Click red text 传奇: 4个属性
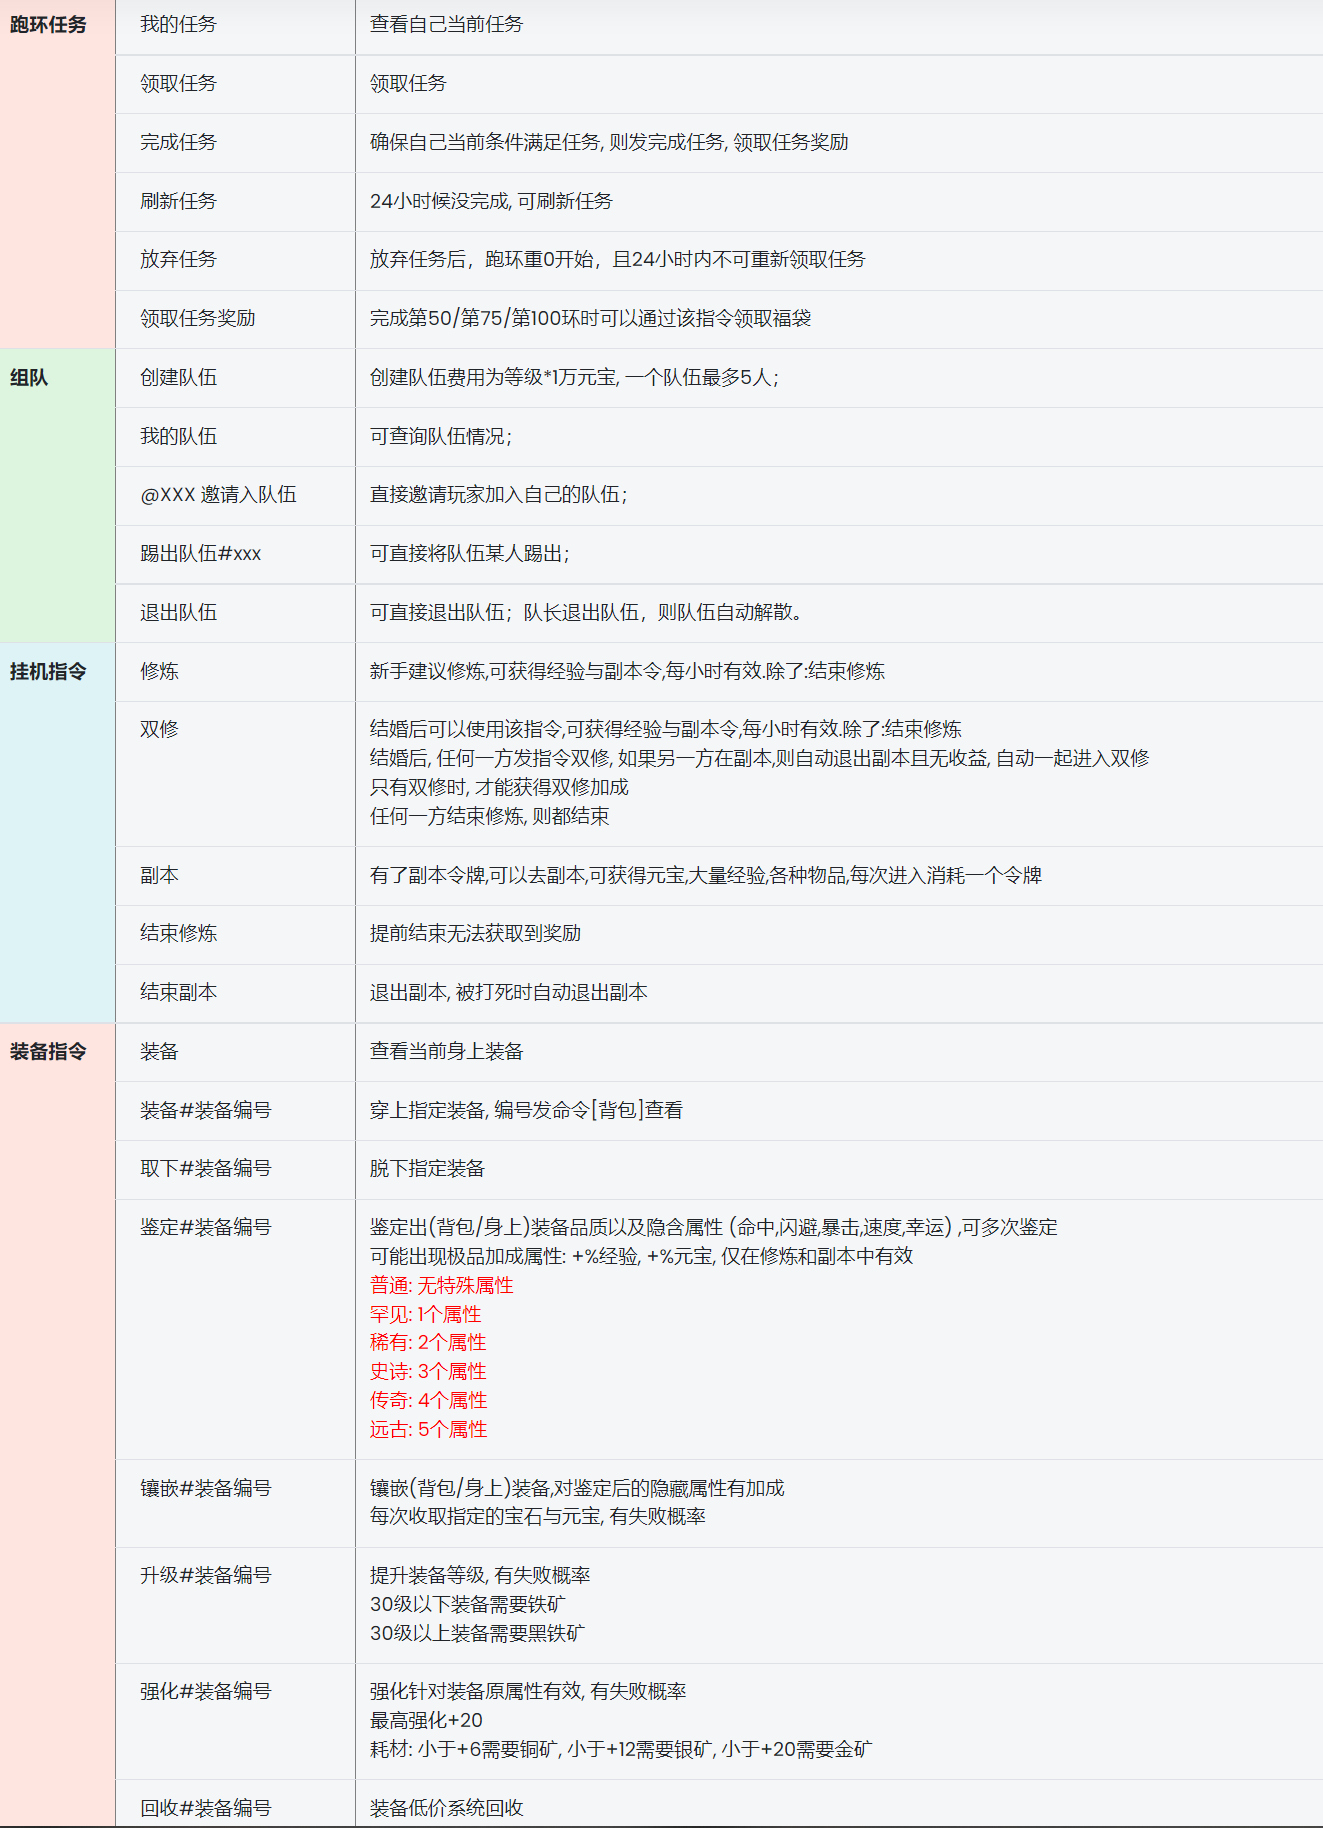 (428, 1401)
